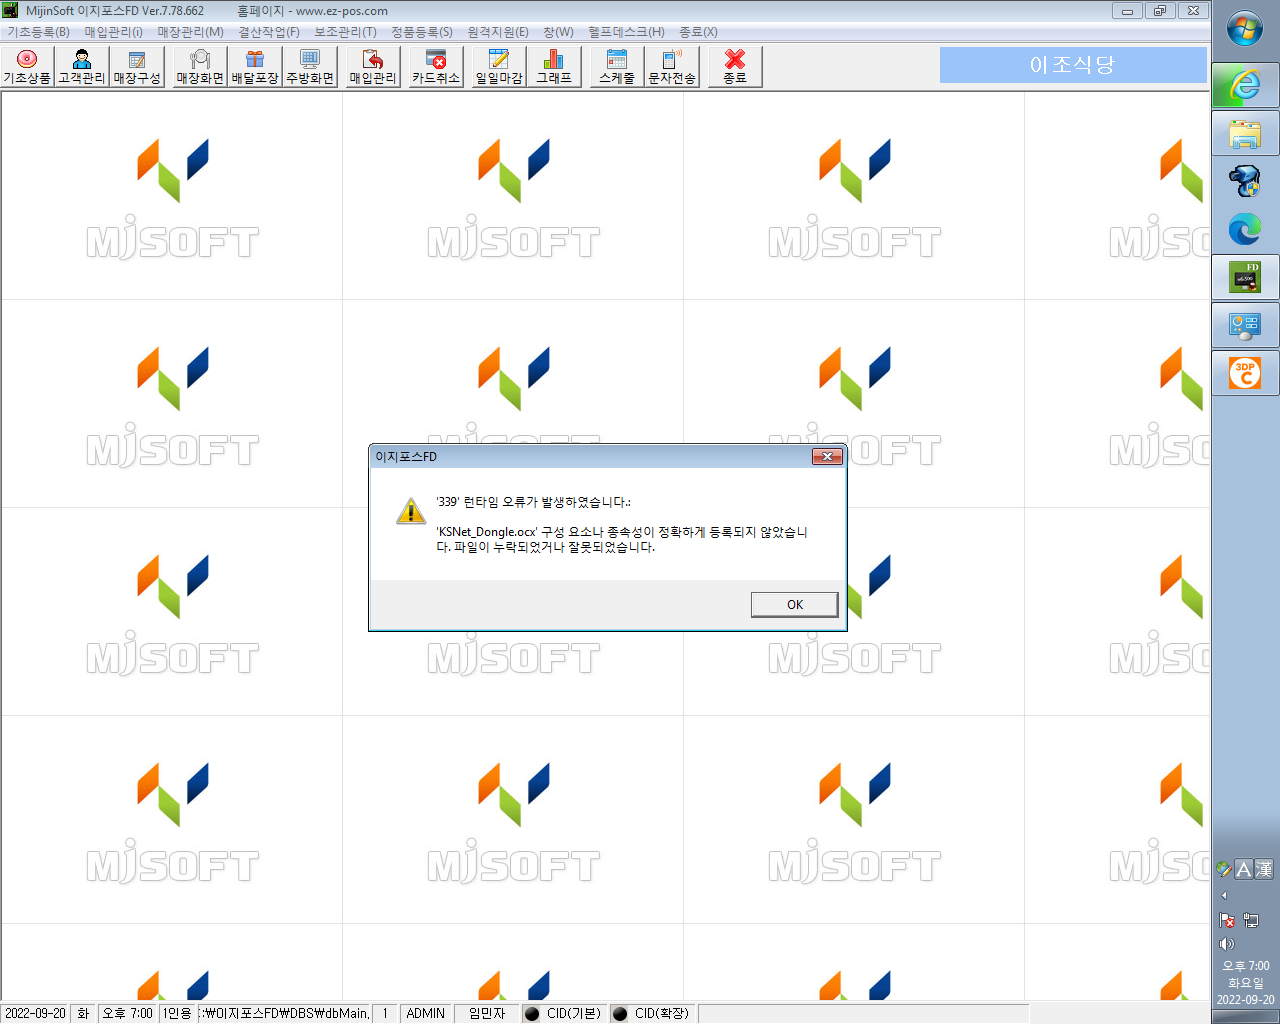The width and height of the screenshot is (1280, 1024).
Task: Open the 종료(X) menu
Action: [698, 32]
